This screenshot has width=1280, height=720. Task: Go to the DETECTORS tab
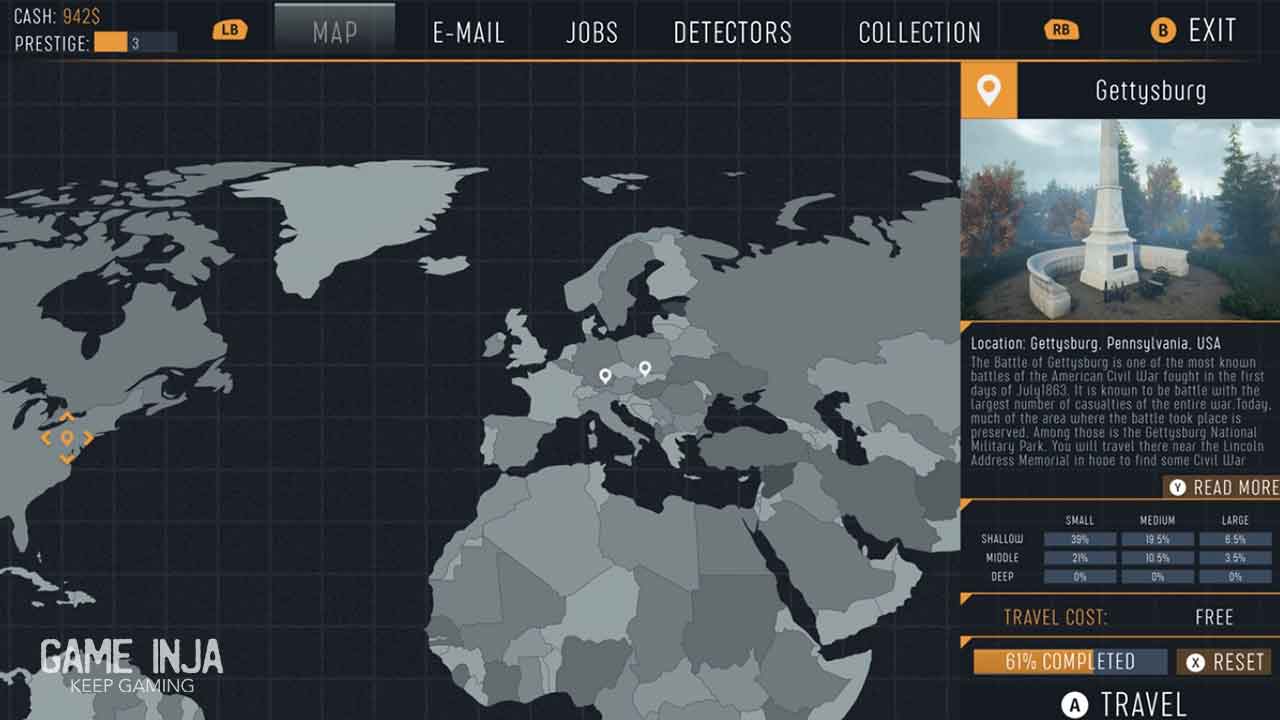pos(732,32)
